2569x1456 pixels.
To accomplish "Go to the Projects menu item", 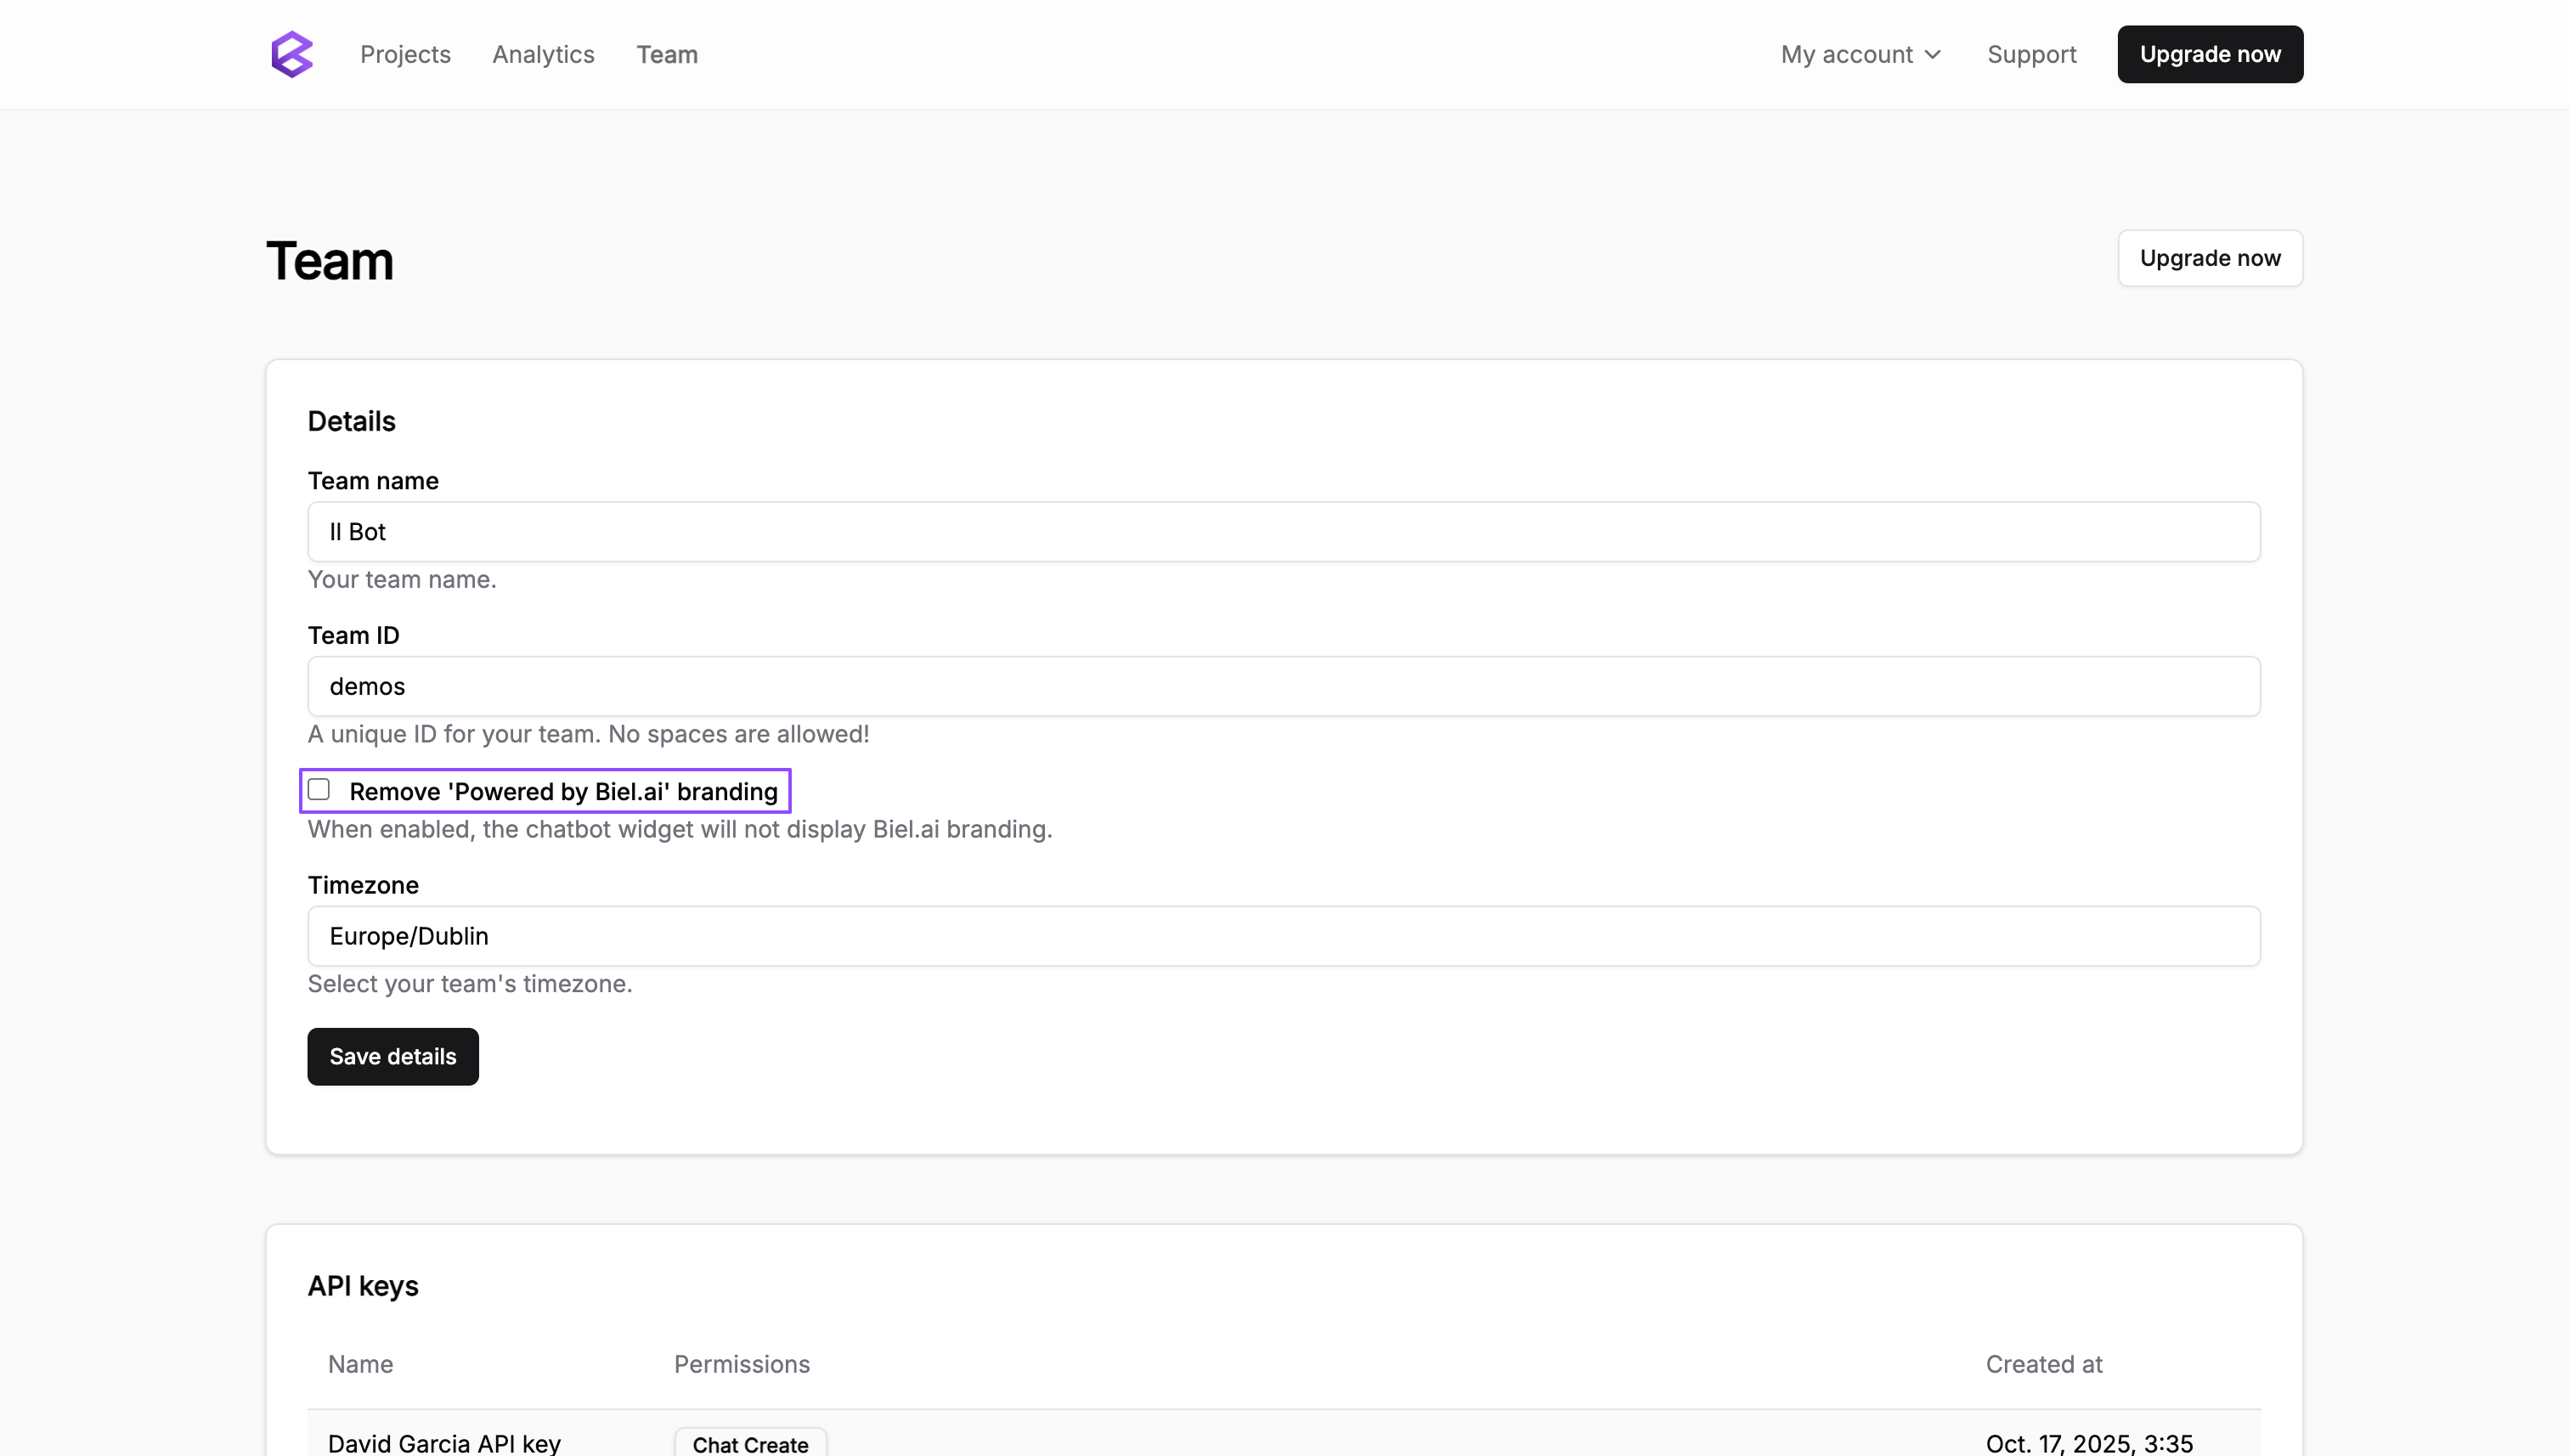I will point(405,54).
